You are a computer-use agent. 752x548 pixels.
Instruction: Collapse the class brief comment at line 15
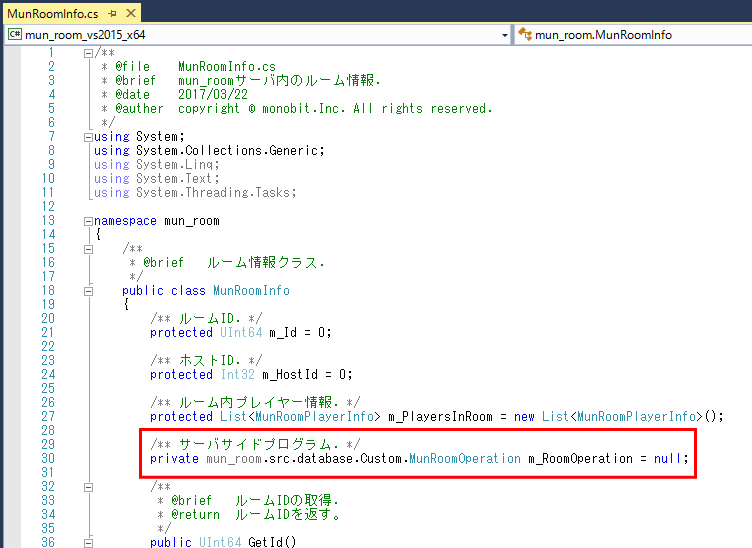point(88,249)
